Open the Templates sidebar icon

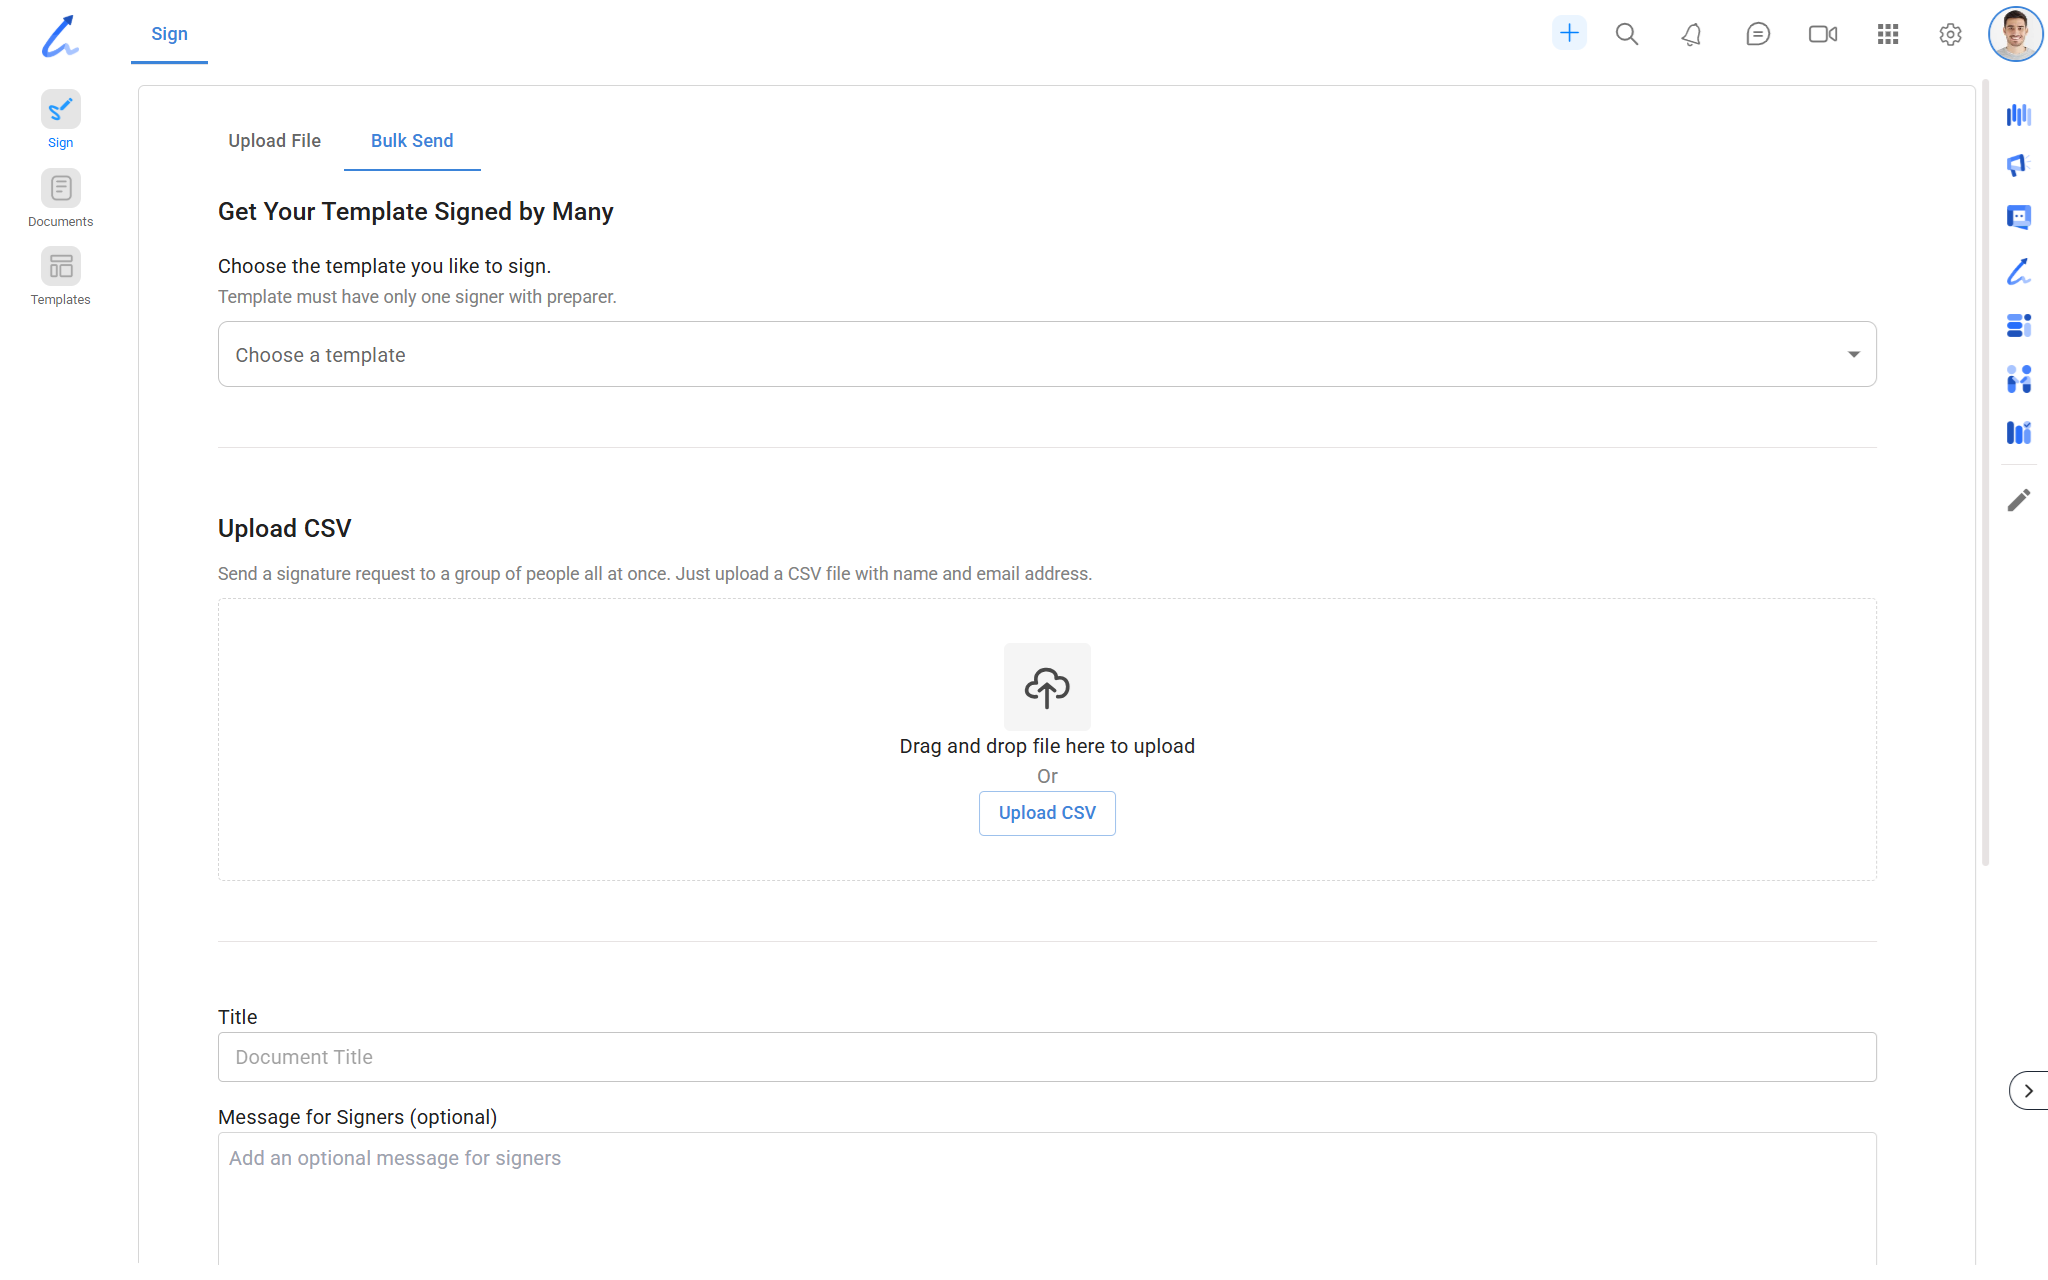pos(60,267)
